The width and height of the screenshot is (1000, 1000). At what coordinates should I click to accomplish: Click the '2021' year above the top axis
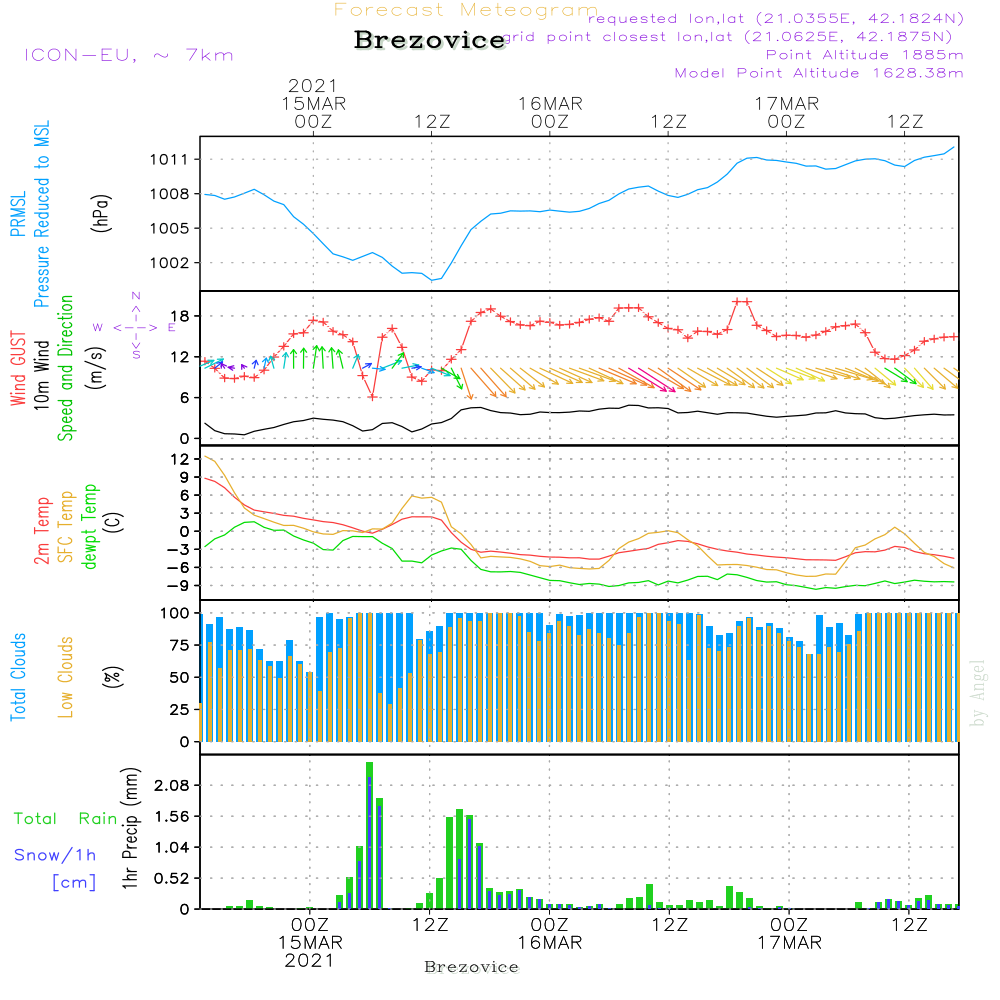click(312, 85)
